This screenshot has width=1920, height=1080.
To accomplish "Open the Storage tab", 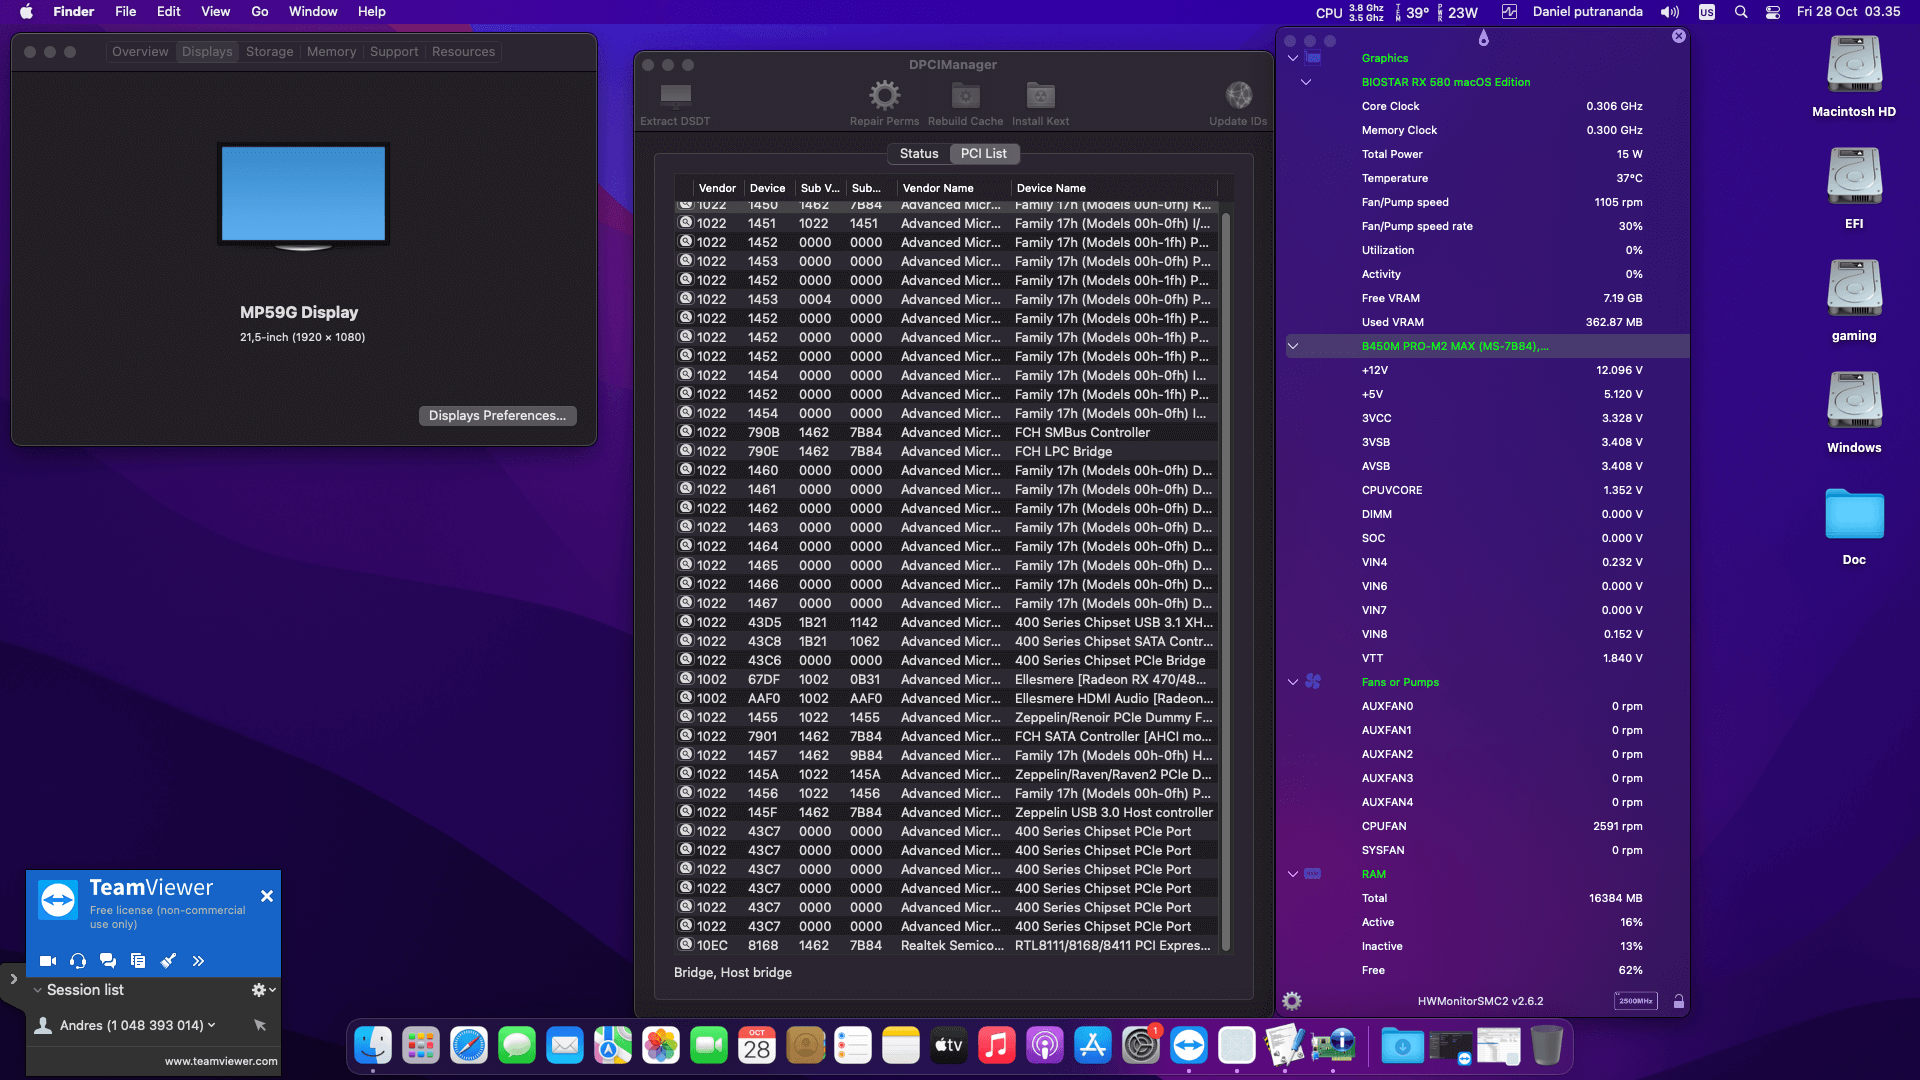I will [270, 52].
